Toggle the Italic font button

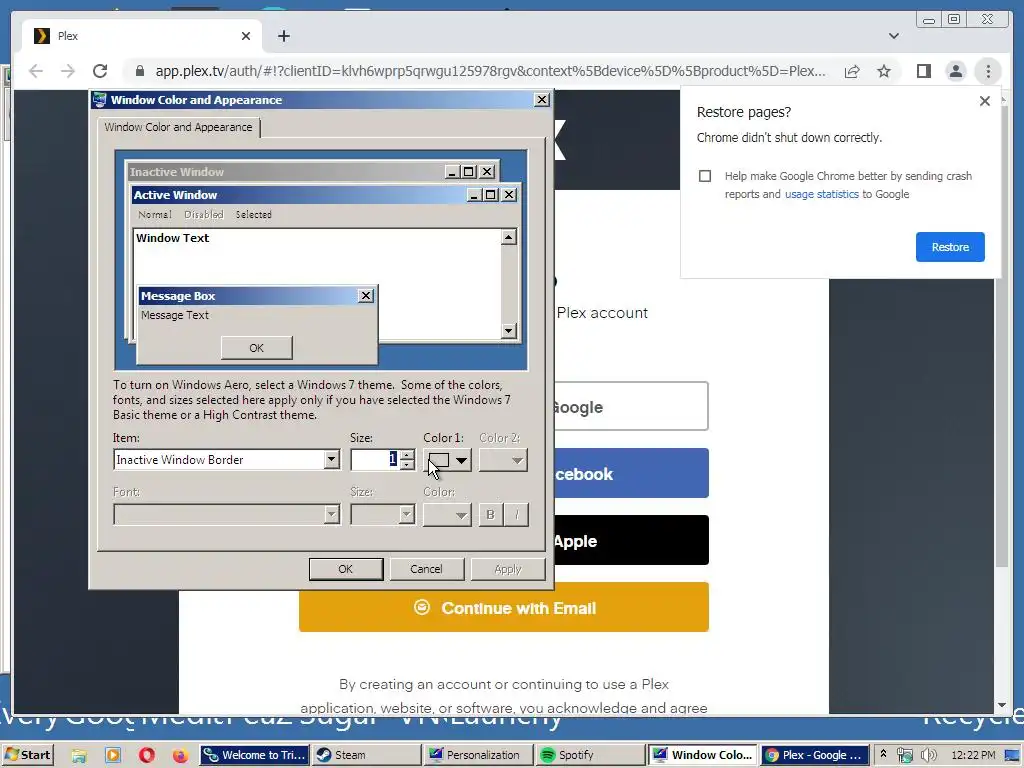(x=516, y=515)
